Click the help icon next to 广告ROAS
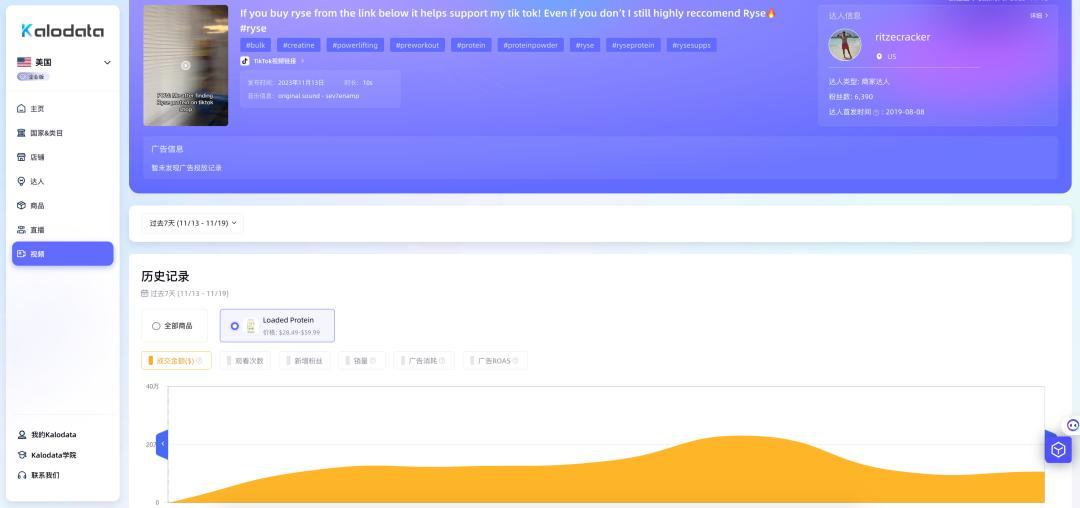 pos(515,361)
